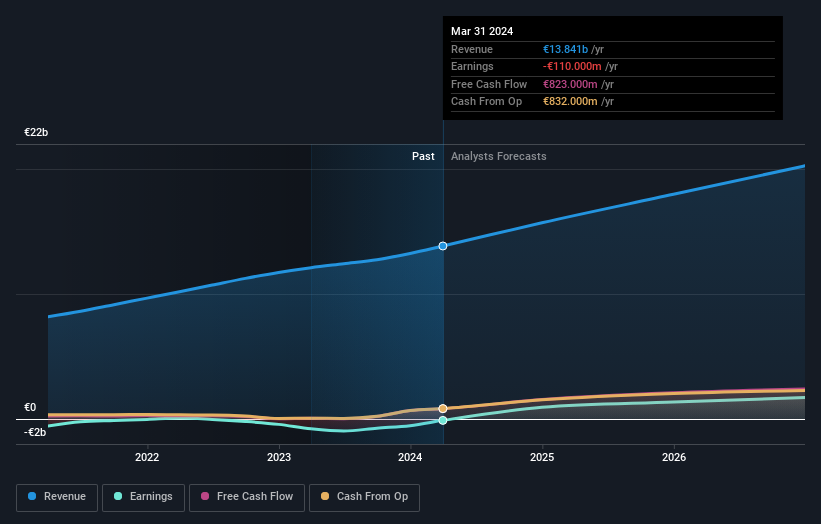This screenshot has height=524, width=821.
Task: Click the €22b y-axis label
Action: point(36,132)
